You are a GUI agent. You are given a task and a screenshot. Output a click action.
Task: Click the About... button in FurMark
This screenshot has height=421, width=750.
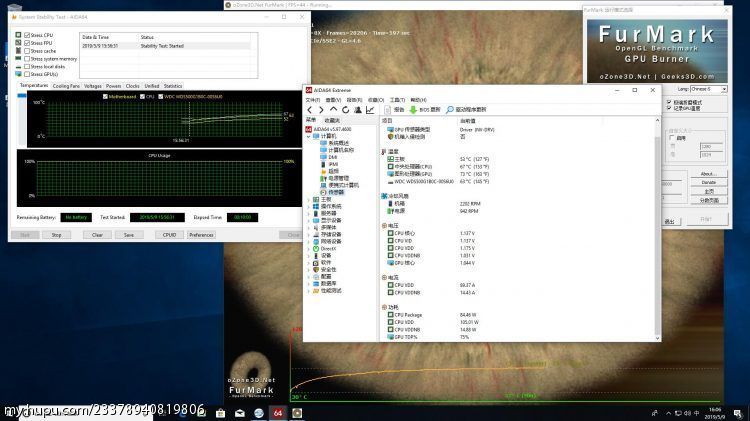click(708, 174)
